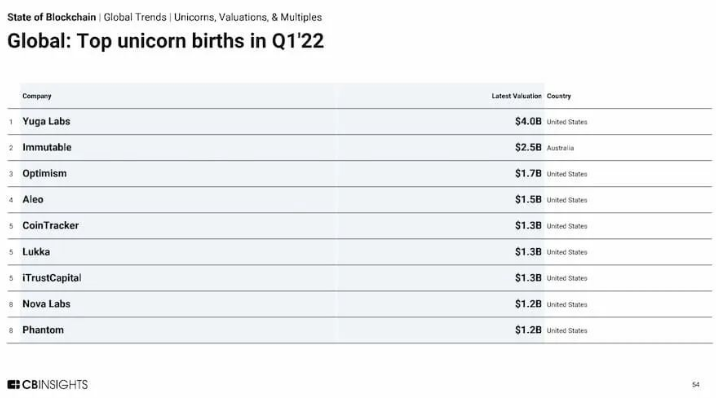Click the CB Insights logo icon
Image resolution: width=716 pixels, height=398 pixels.
click(x=13, y=385)
